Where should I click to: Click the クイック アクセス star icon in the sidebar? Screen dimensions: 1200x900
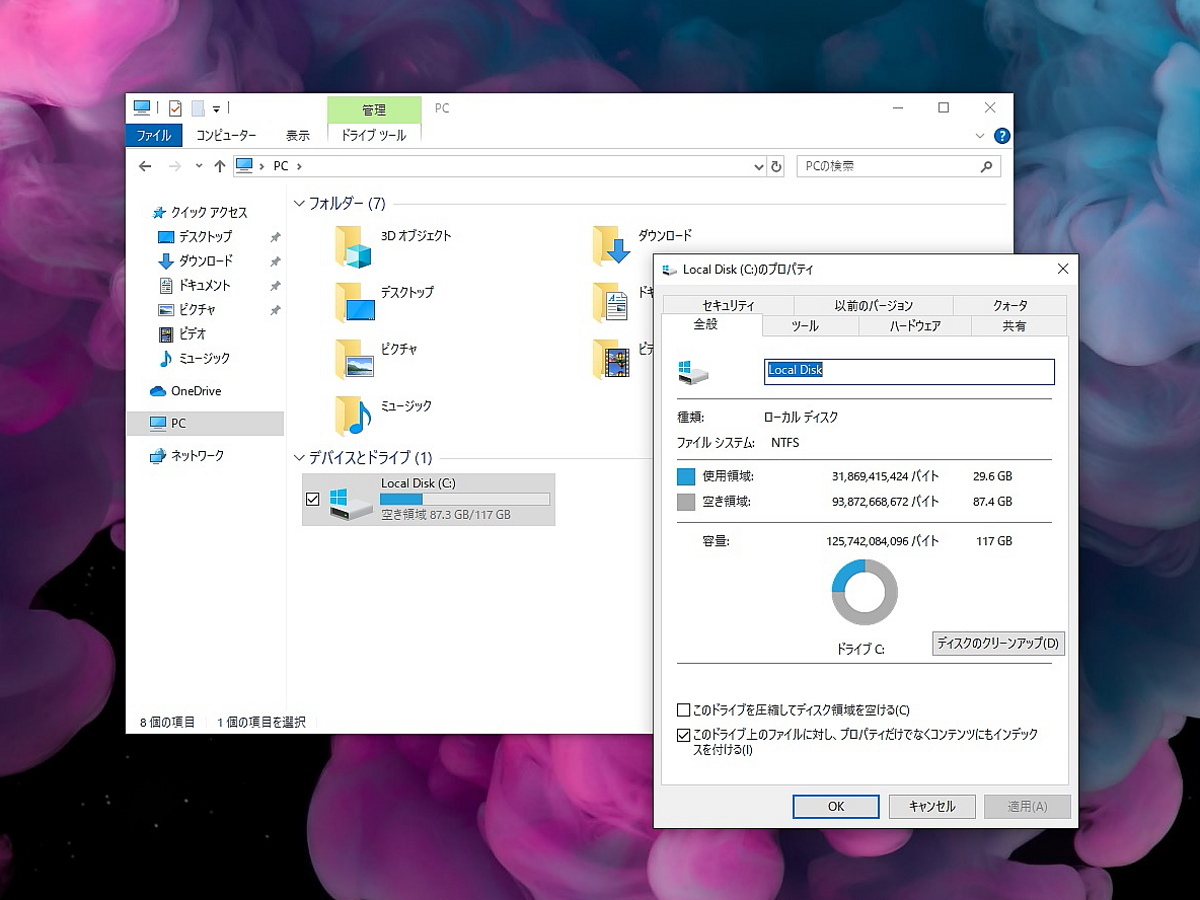pyautogui.click(x=158, y=212)
